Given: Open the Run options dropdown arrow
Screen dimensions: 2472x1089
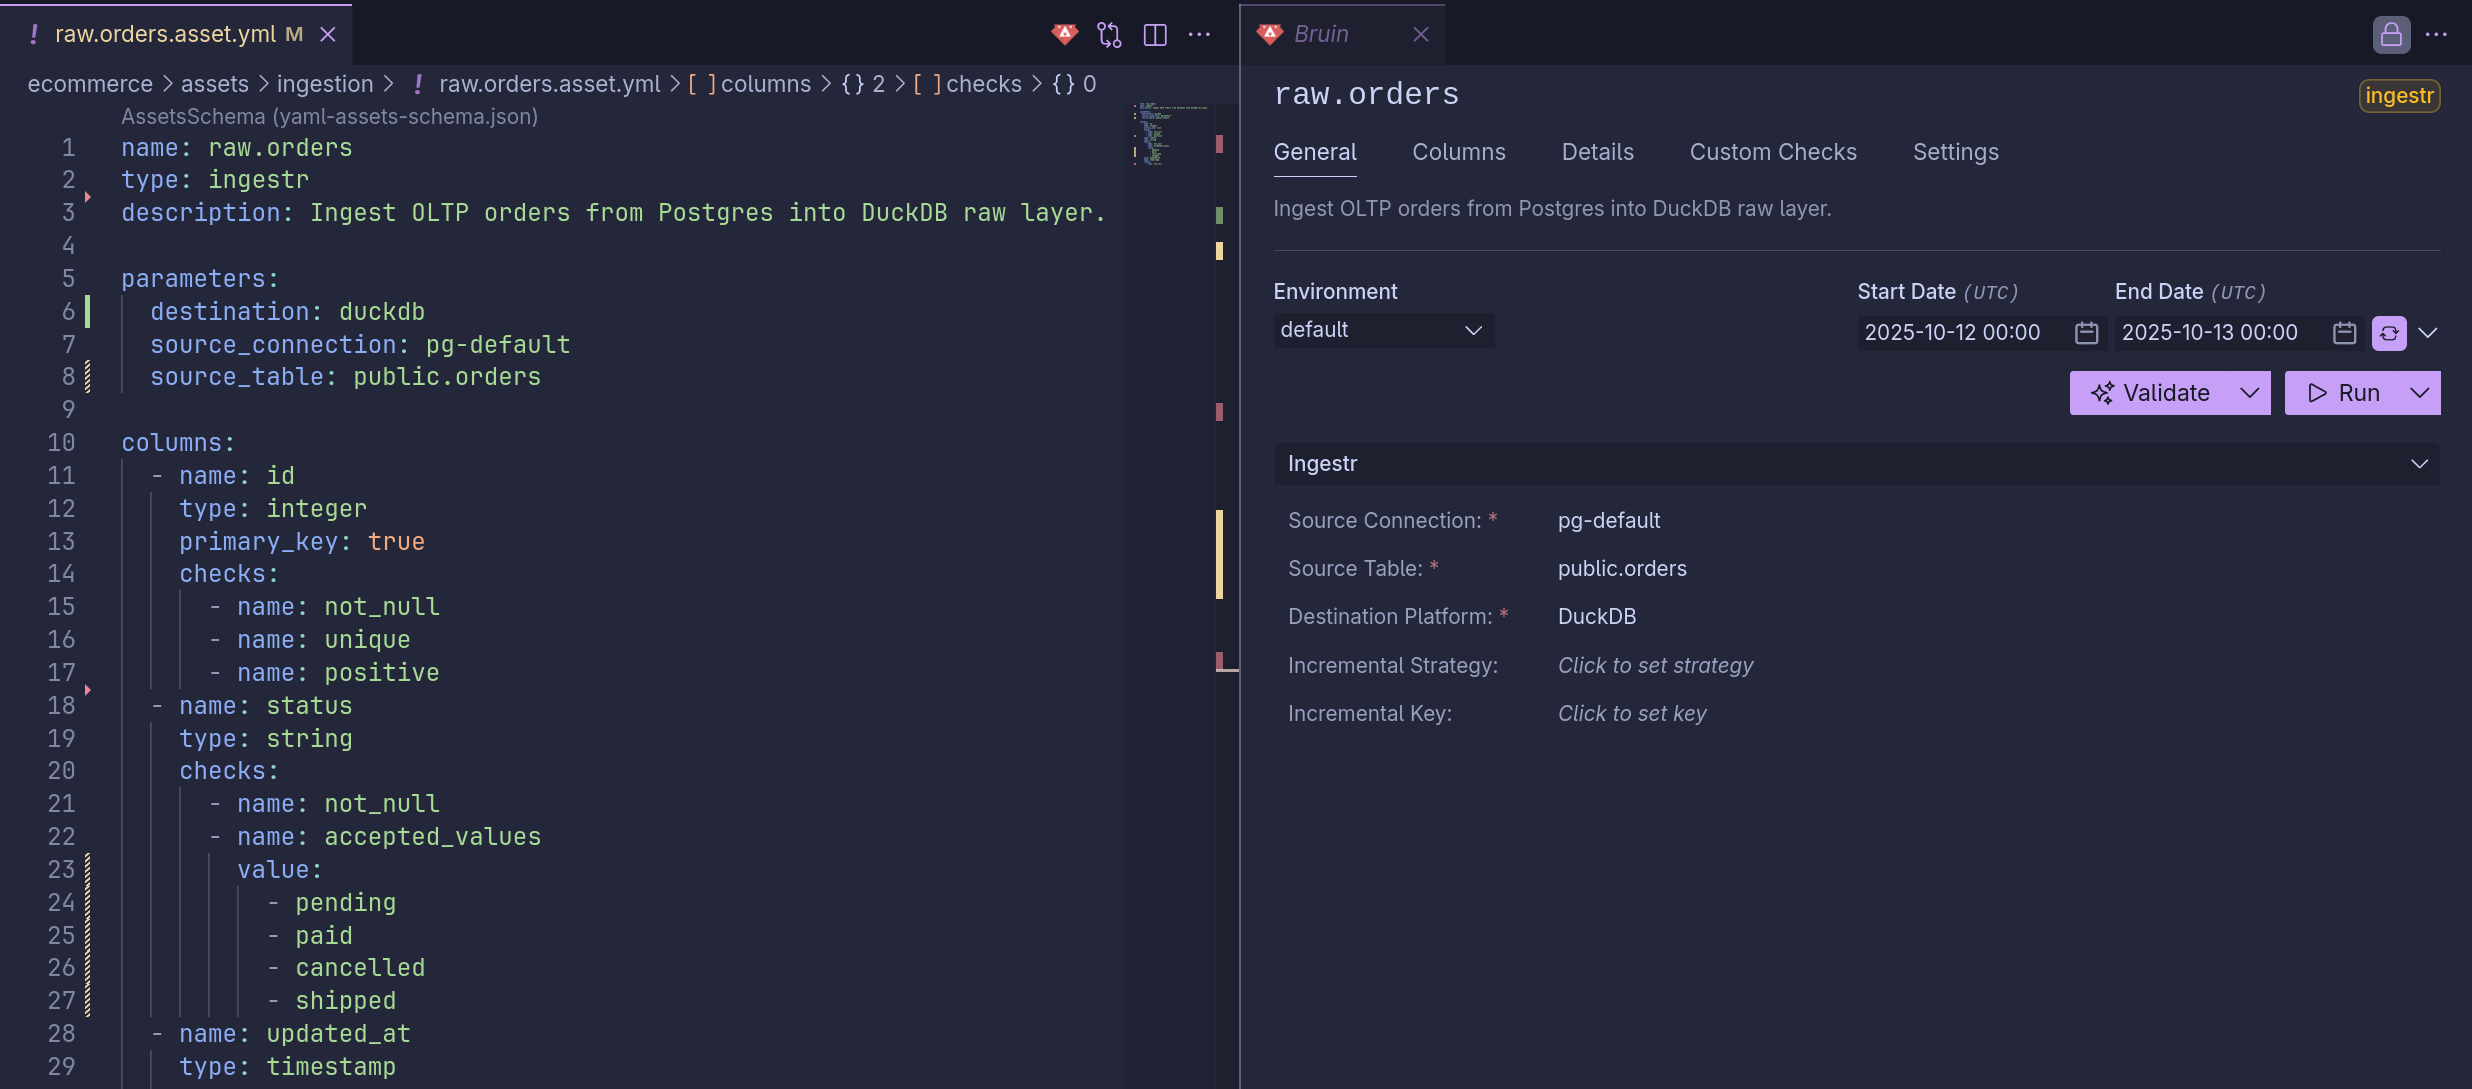Looking at the screenshot, I should 2420,393.
